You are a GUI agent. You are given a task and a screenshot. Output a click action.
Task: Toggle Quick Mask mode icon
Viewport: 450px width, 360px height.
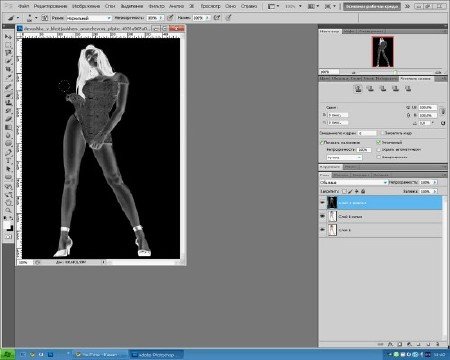(8, 237)
